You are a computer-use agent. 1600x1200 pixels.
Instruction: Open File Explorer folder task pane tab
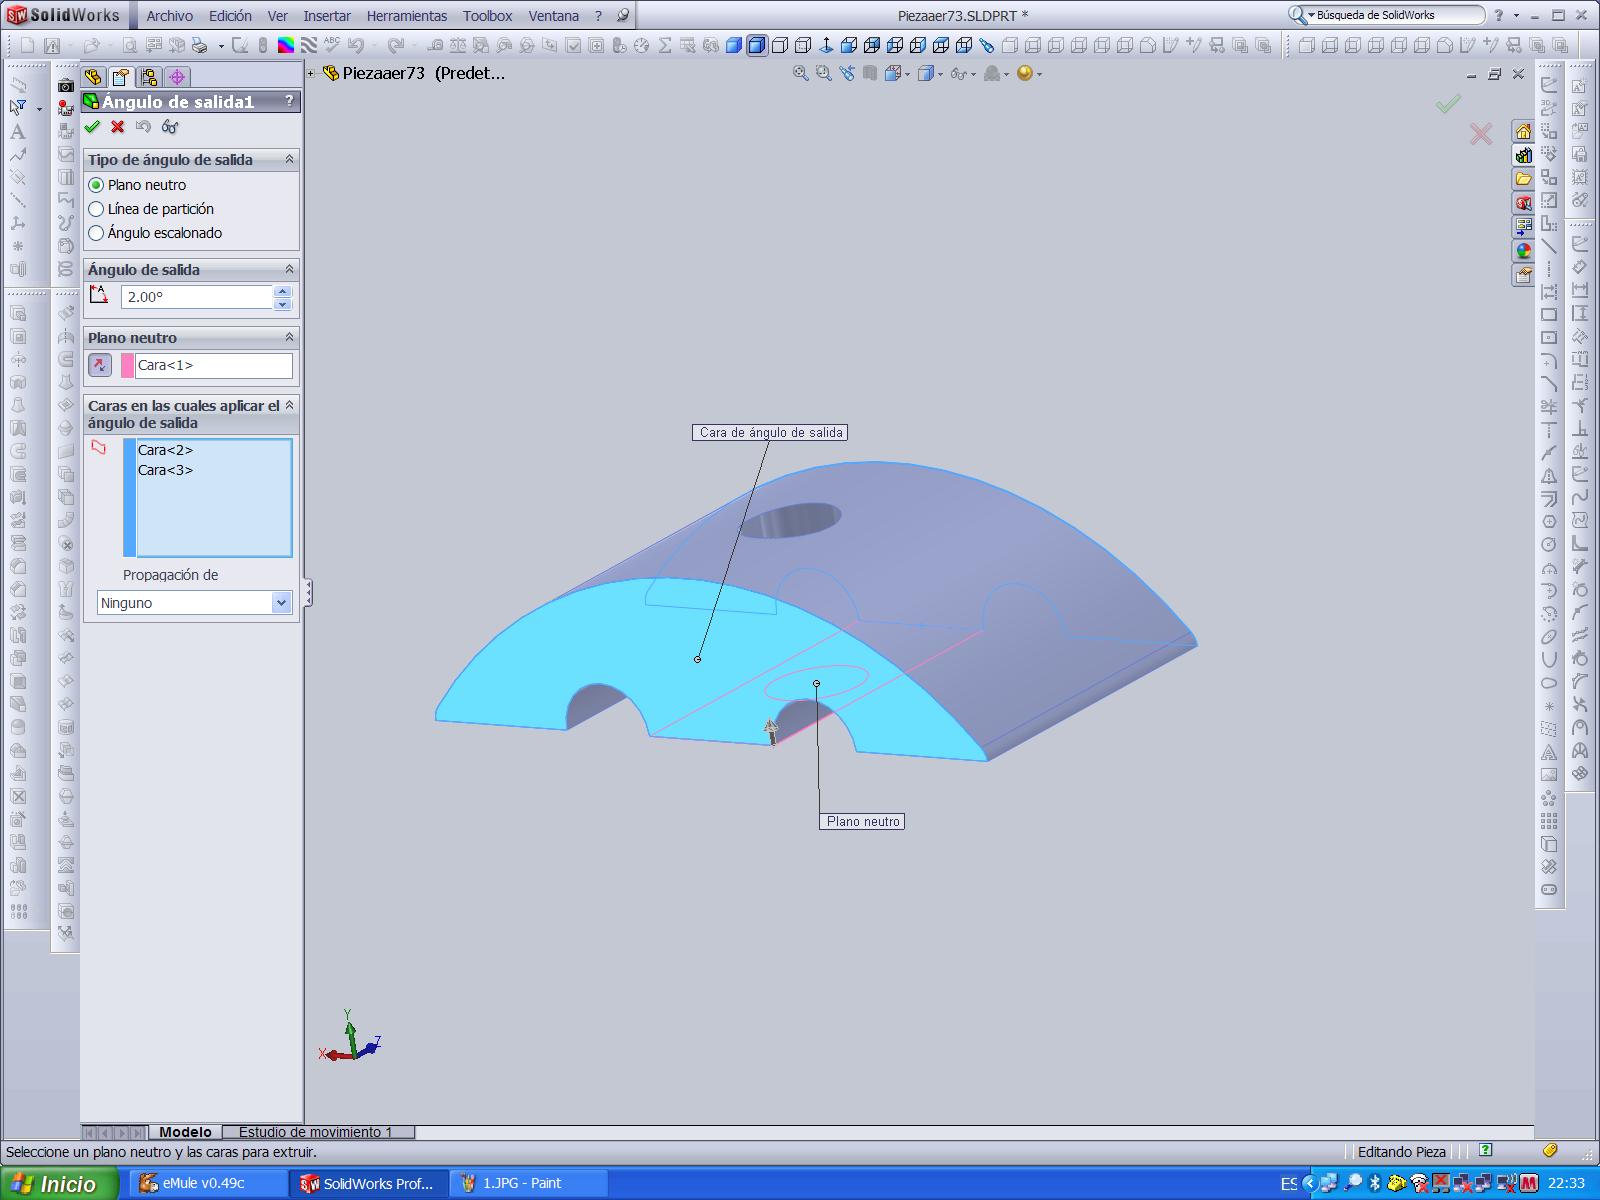[1523, 179]
